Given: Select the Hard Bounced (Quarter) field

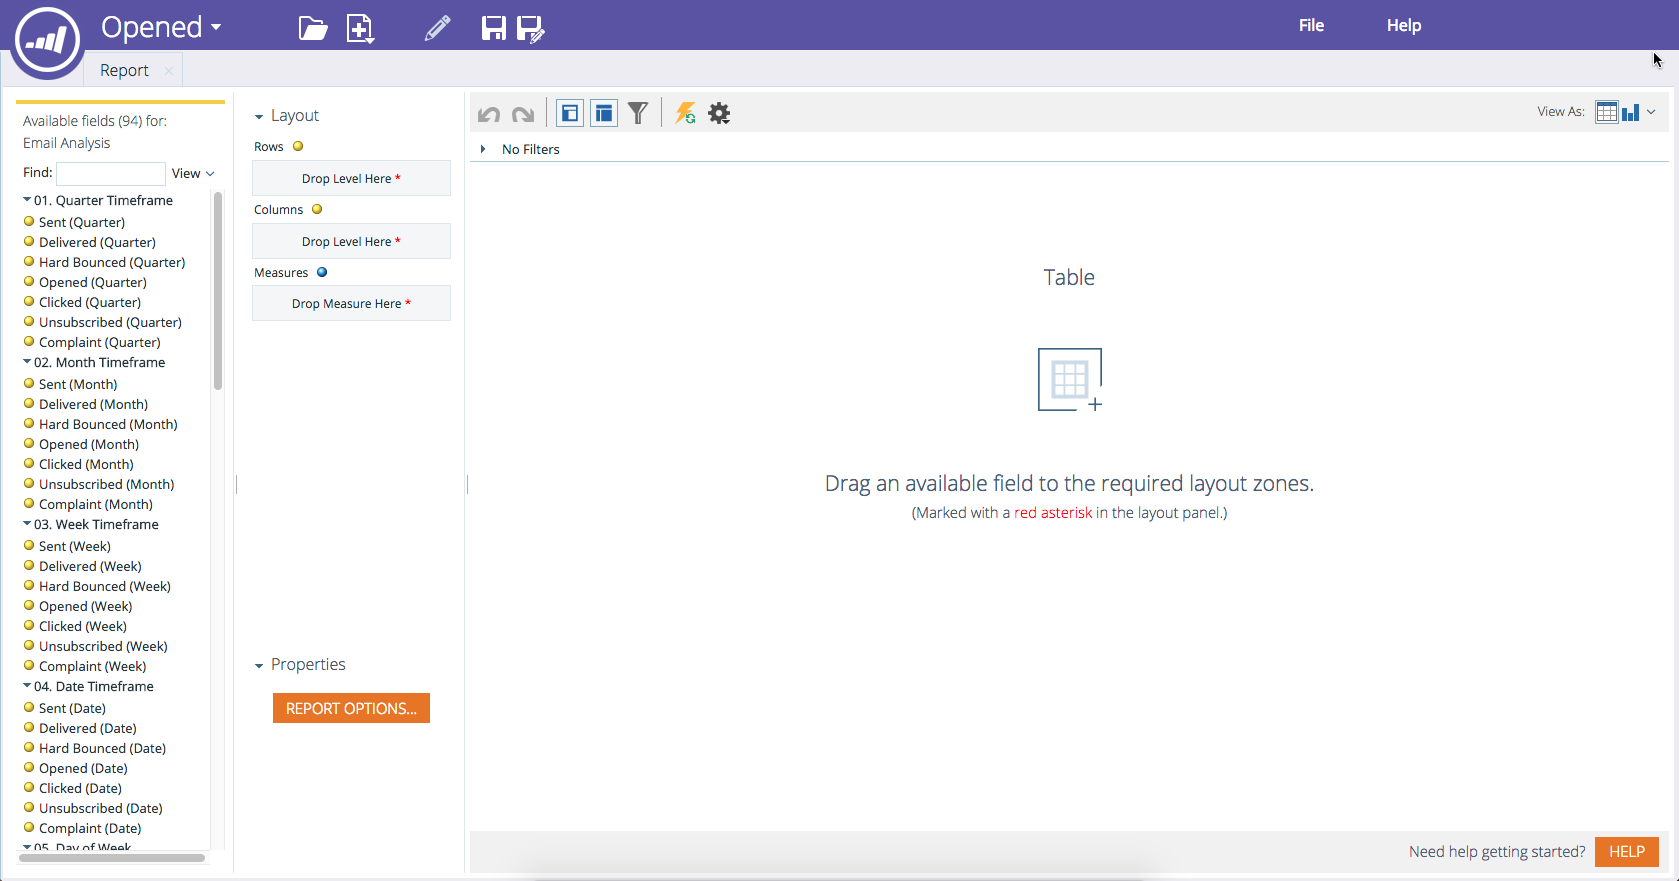Looking at the screenshot, I should pyautogui.click(x=112, y=262).
